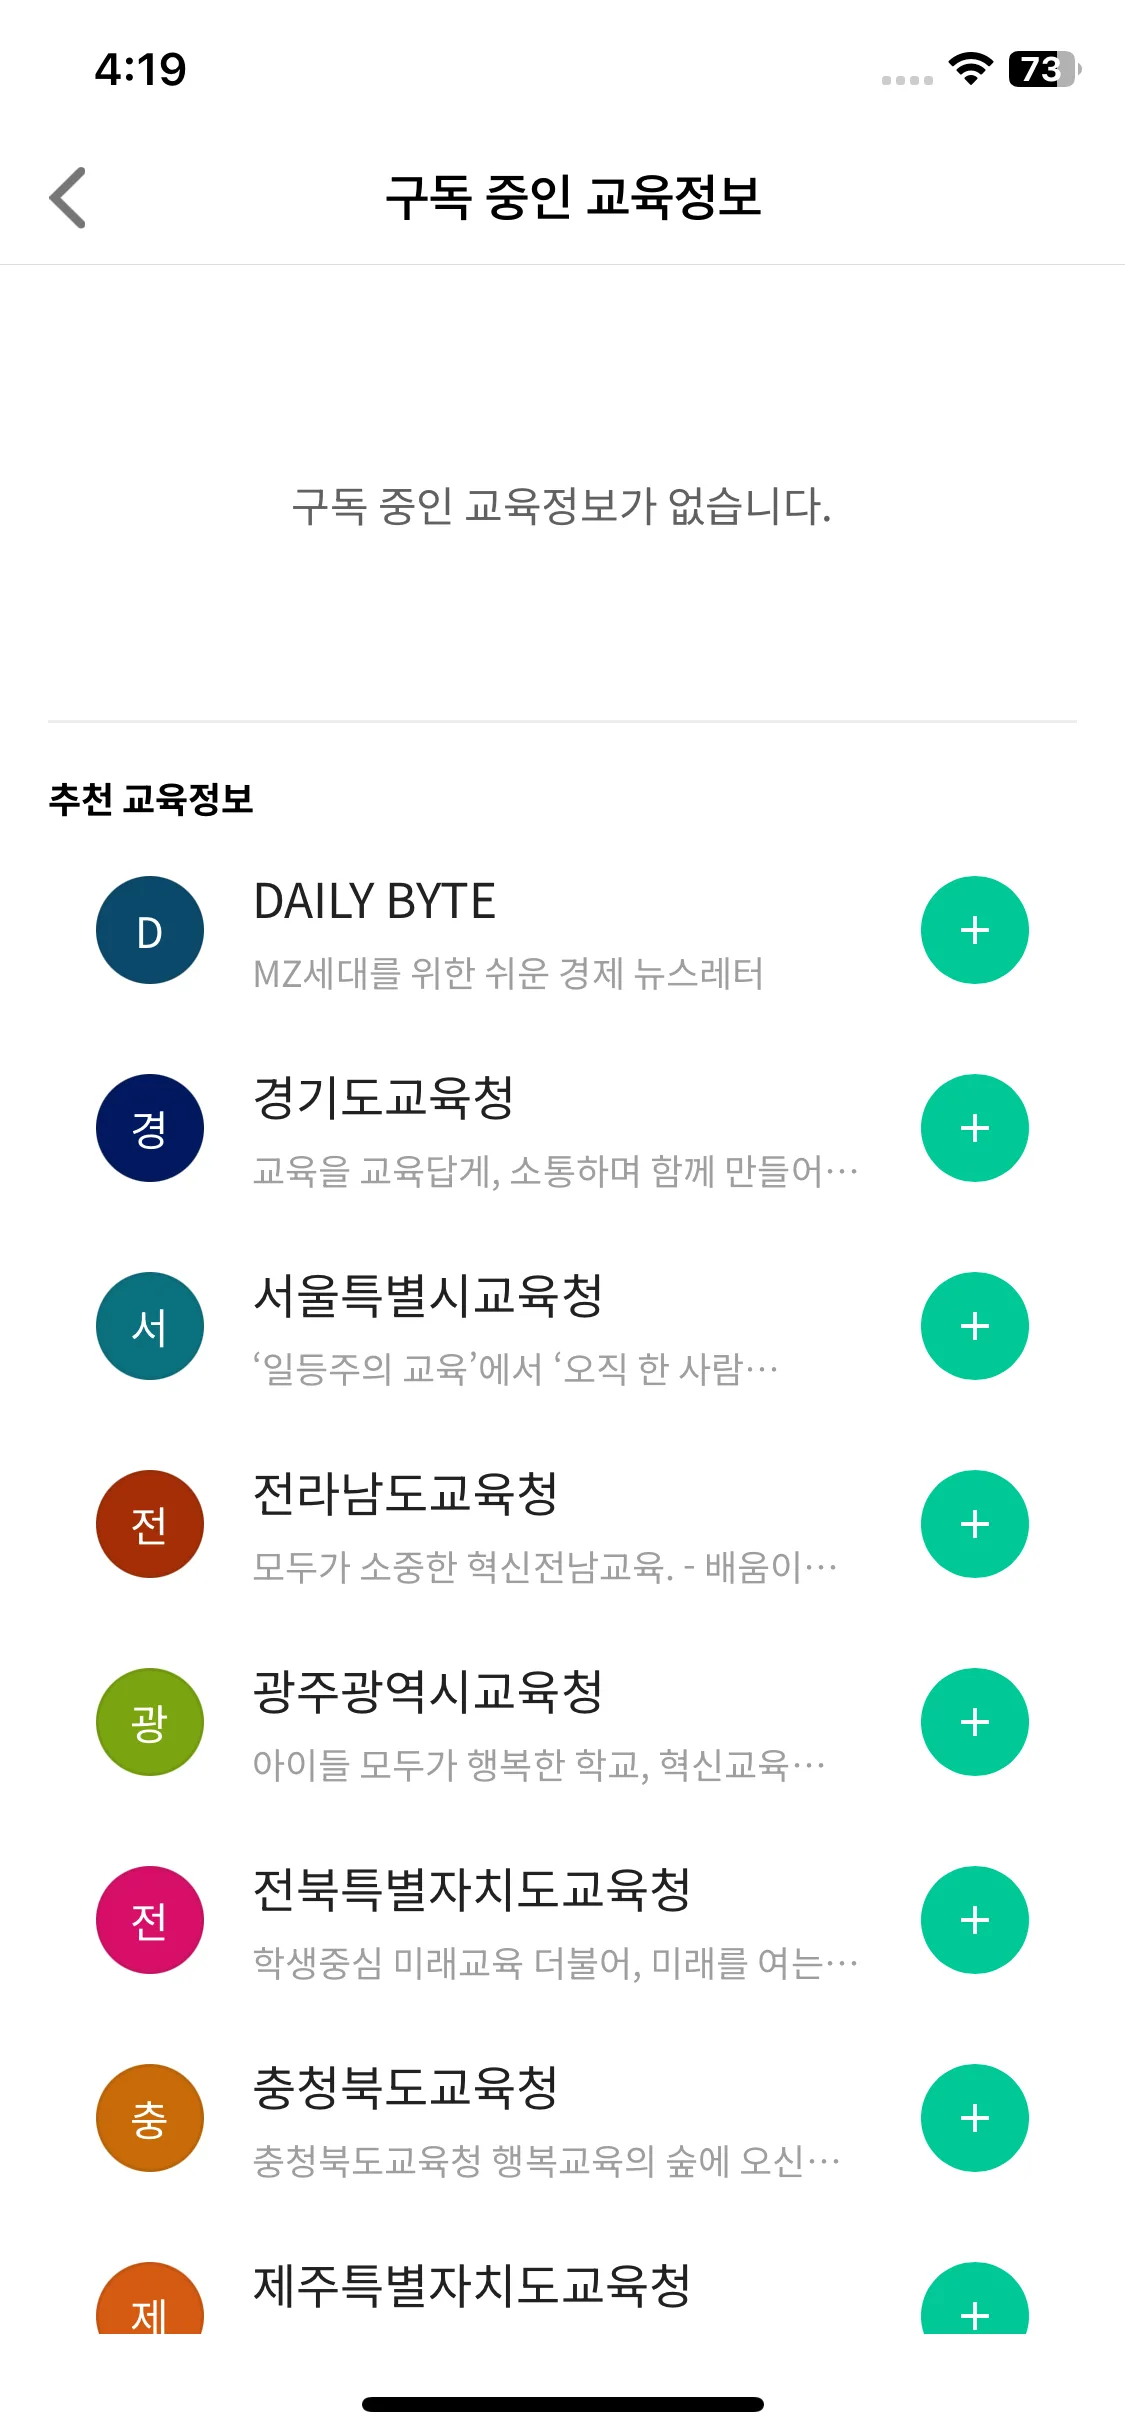Open DAILY BYTE newsletter description line

click(508, 973)
